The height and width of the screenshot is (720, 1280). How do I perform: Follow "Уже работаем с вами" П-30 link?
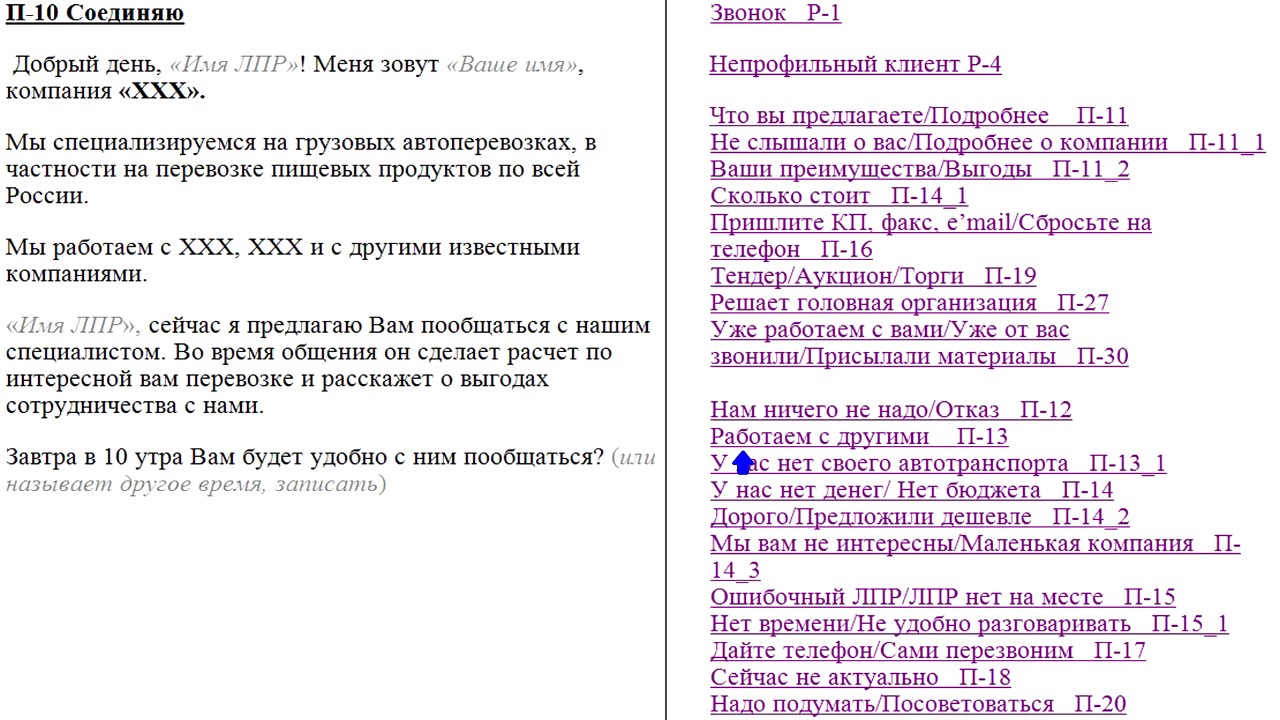coord(919,343)
